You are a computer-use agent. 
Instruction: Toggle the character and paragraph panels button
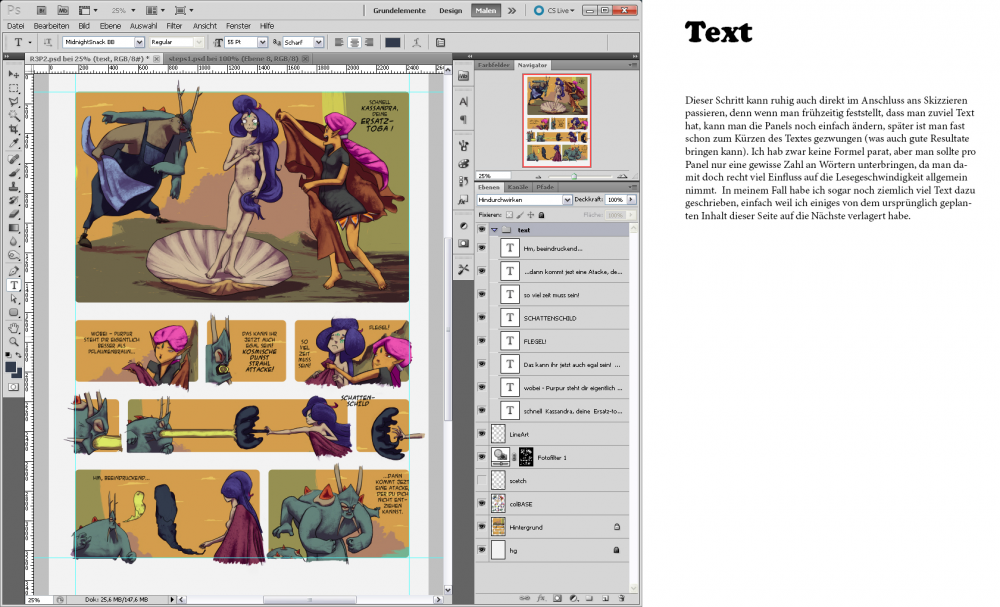440,42
